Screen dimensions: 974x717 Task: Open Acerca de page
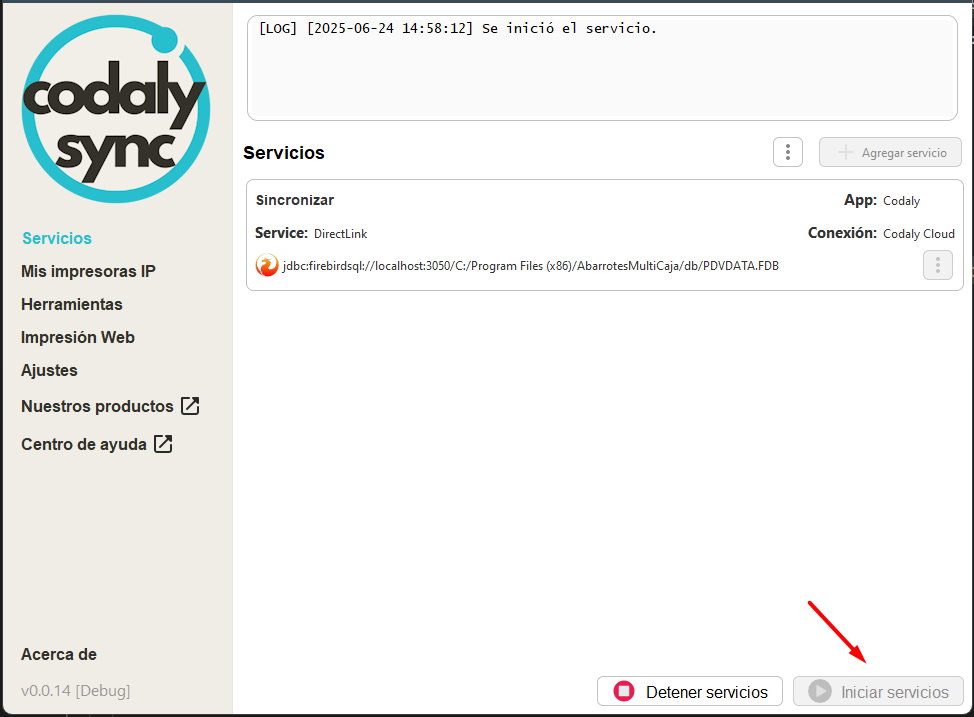point(59,654)
